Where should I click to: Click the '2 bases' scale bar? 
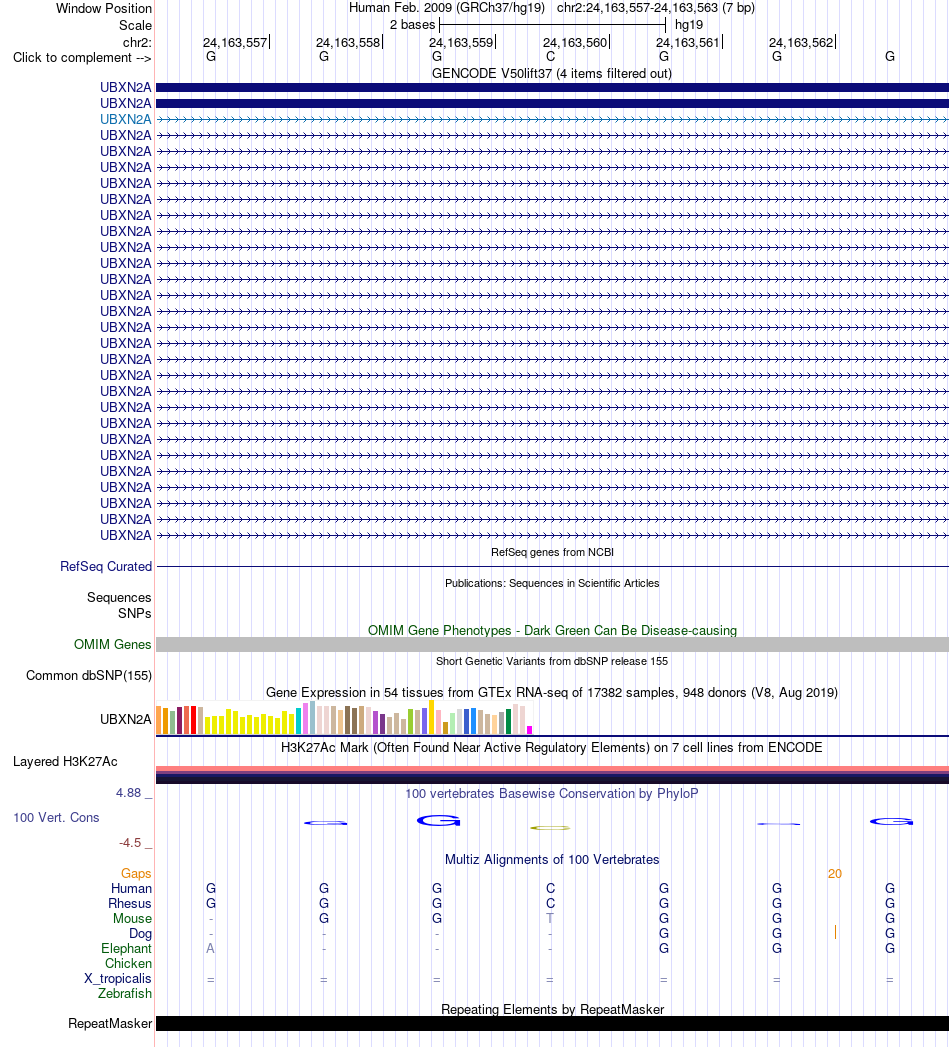[x=552, y=25]
